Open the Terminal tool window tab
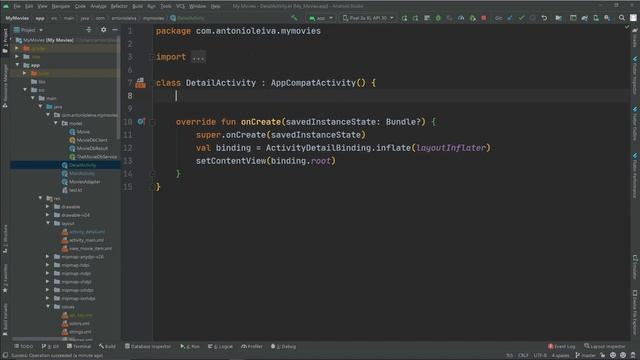 pyautogui.click(x=79, y=346)
